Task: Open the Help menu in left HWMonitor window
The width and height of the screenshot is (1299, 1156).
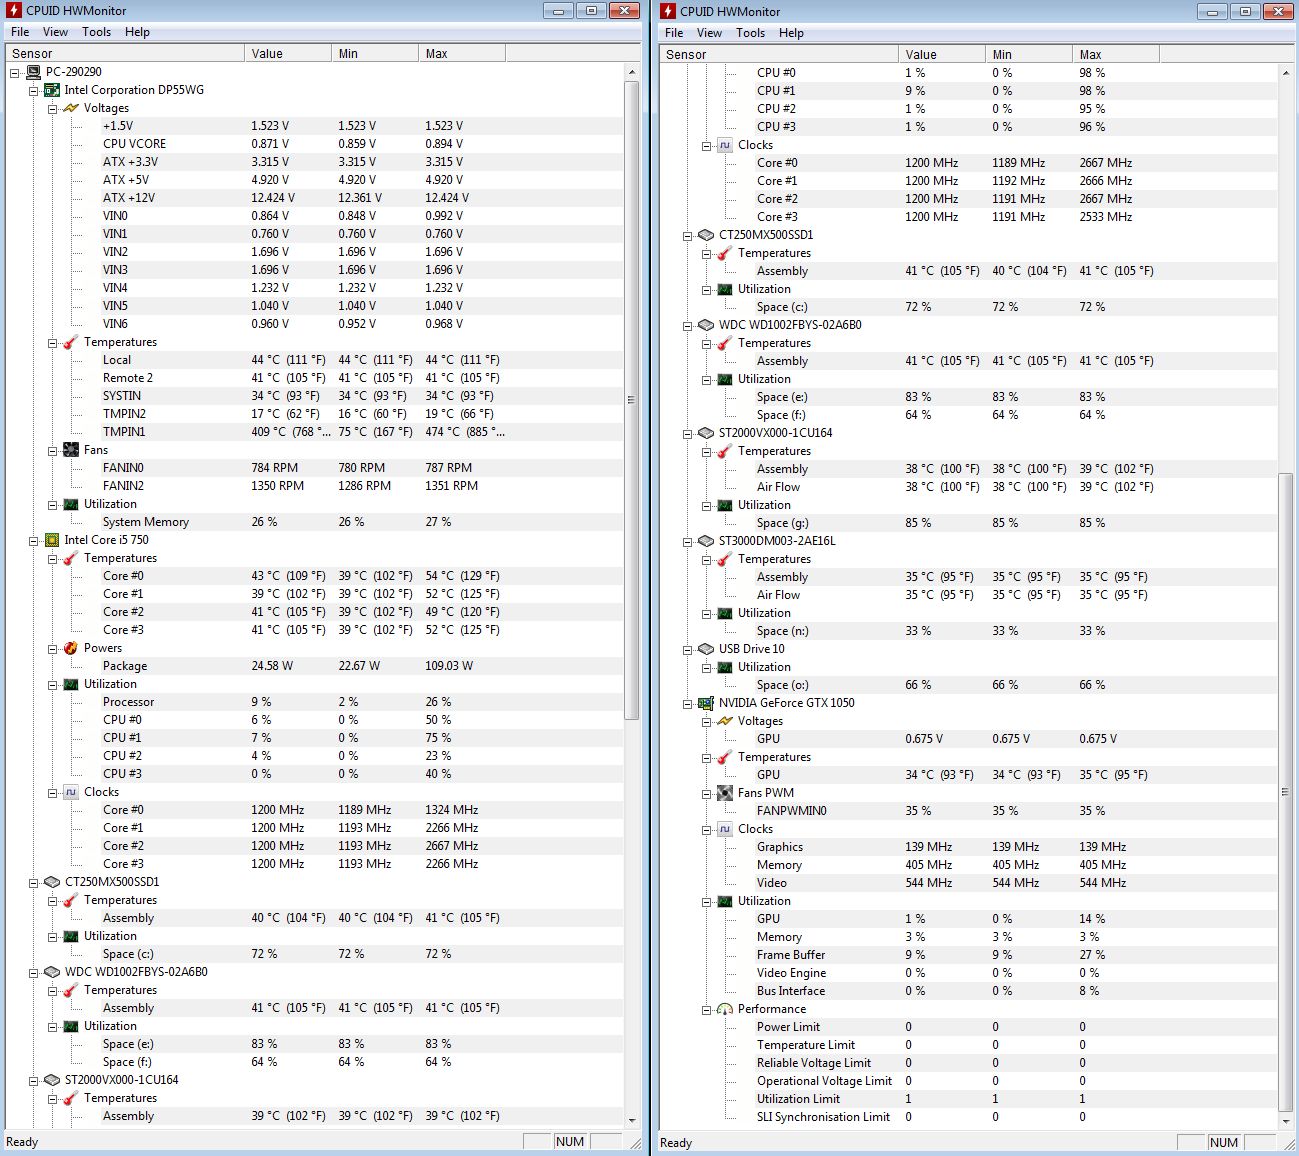Action: pyautogui.click(x=137, y=32)
